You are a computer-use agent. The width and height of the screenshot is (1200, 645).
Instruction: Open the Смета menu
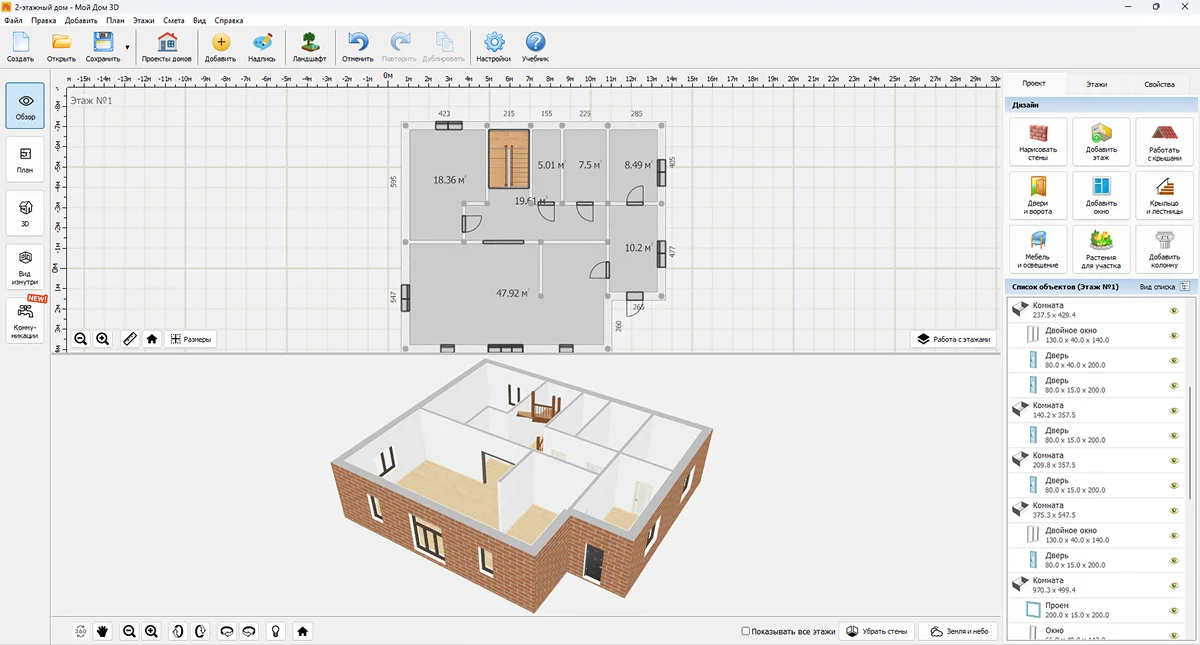coord(173,20)
